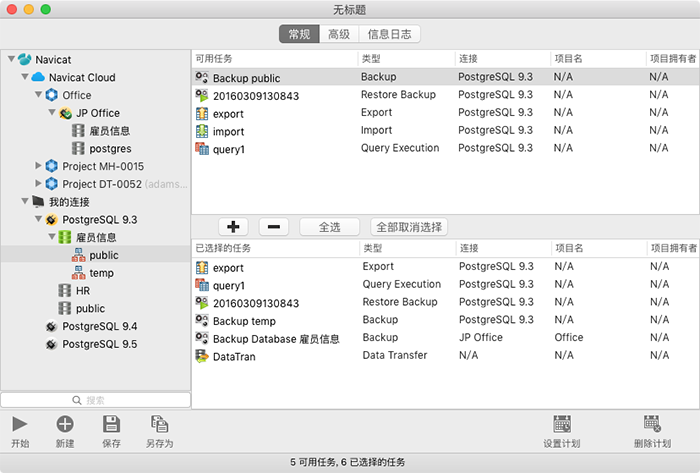
Task: Select the query1 task in available tasks
Action: (229, 149)
